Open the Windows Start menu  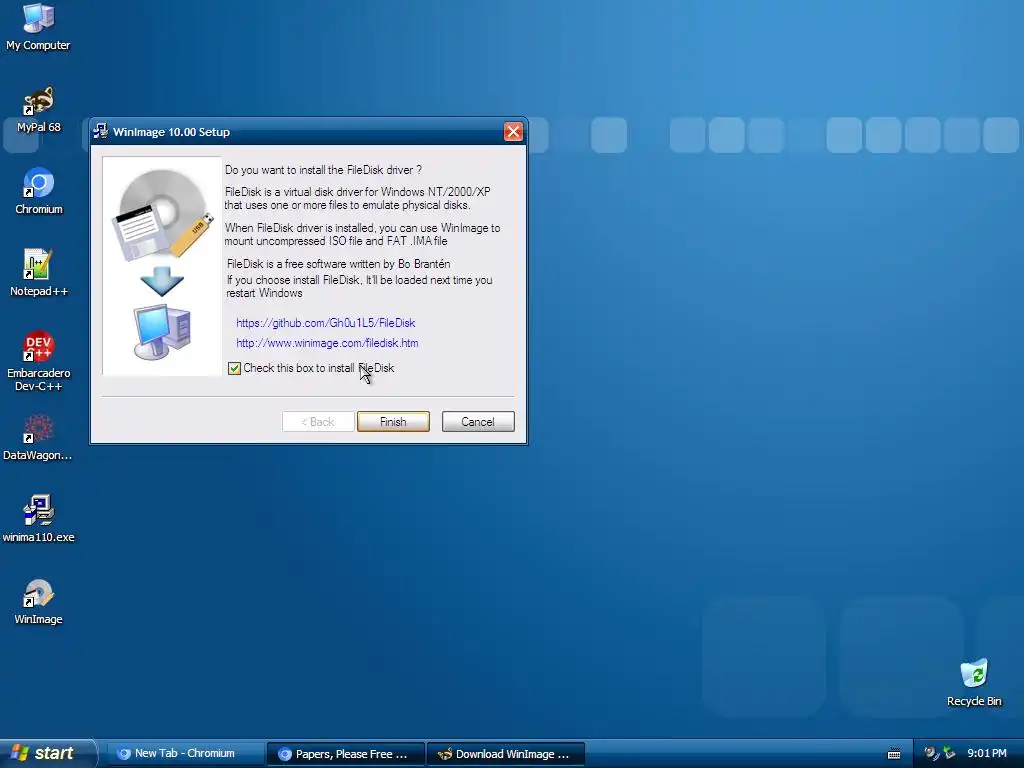click(47, 753)
